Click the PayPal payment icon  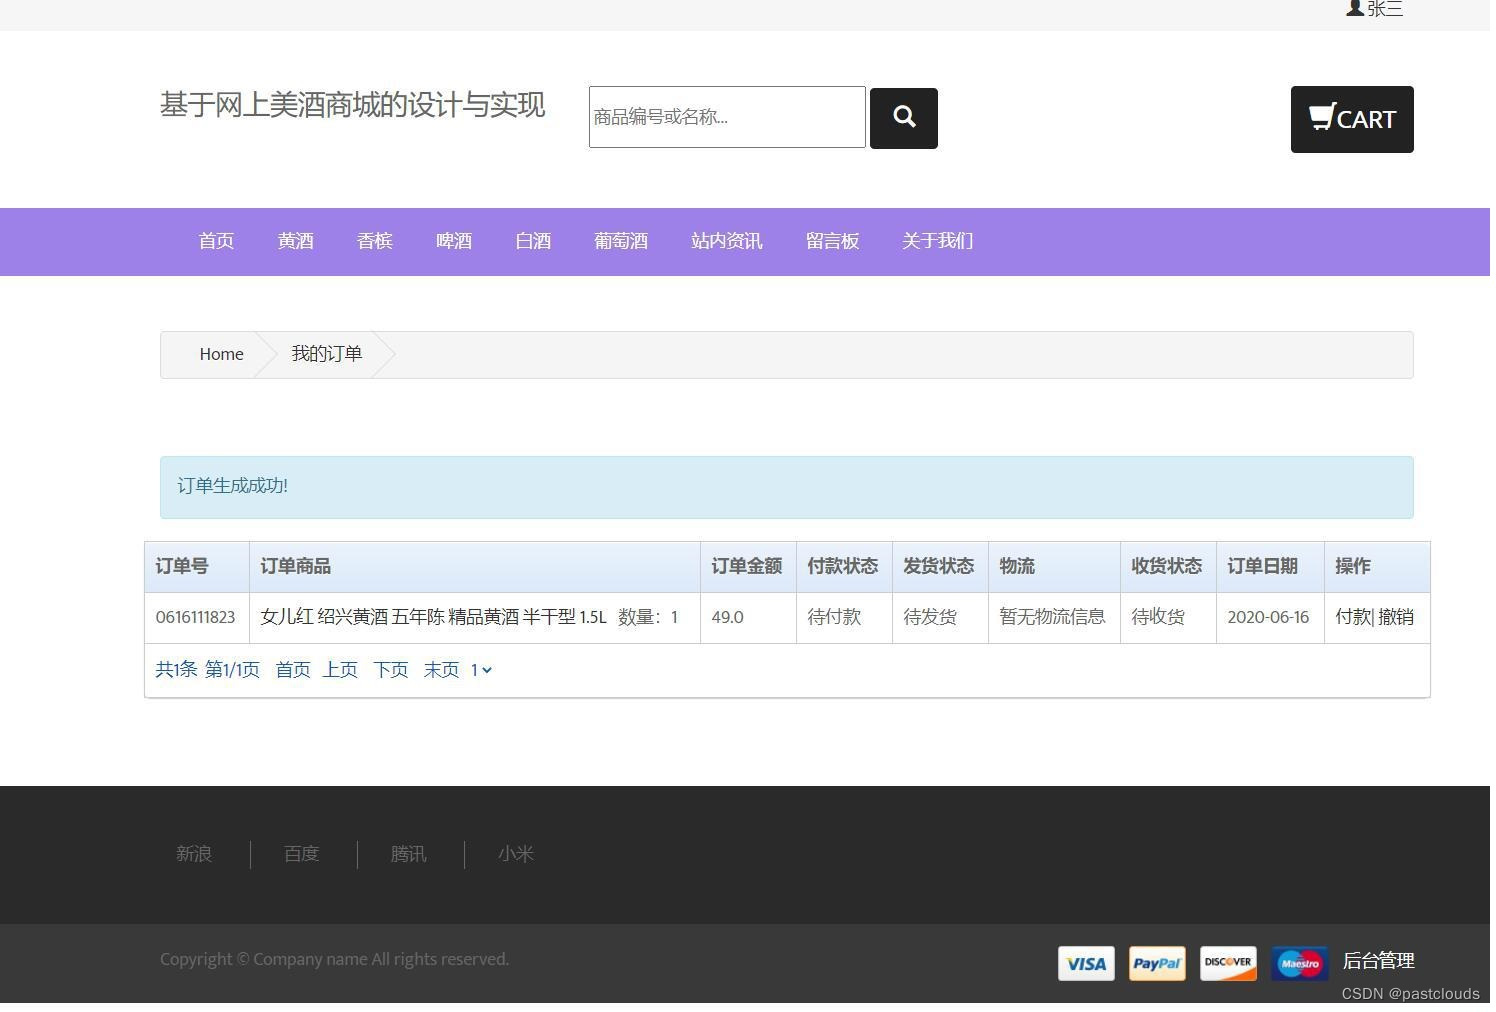tap(1156, 963)
